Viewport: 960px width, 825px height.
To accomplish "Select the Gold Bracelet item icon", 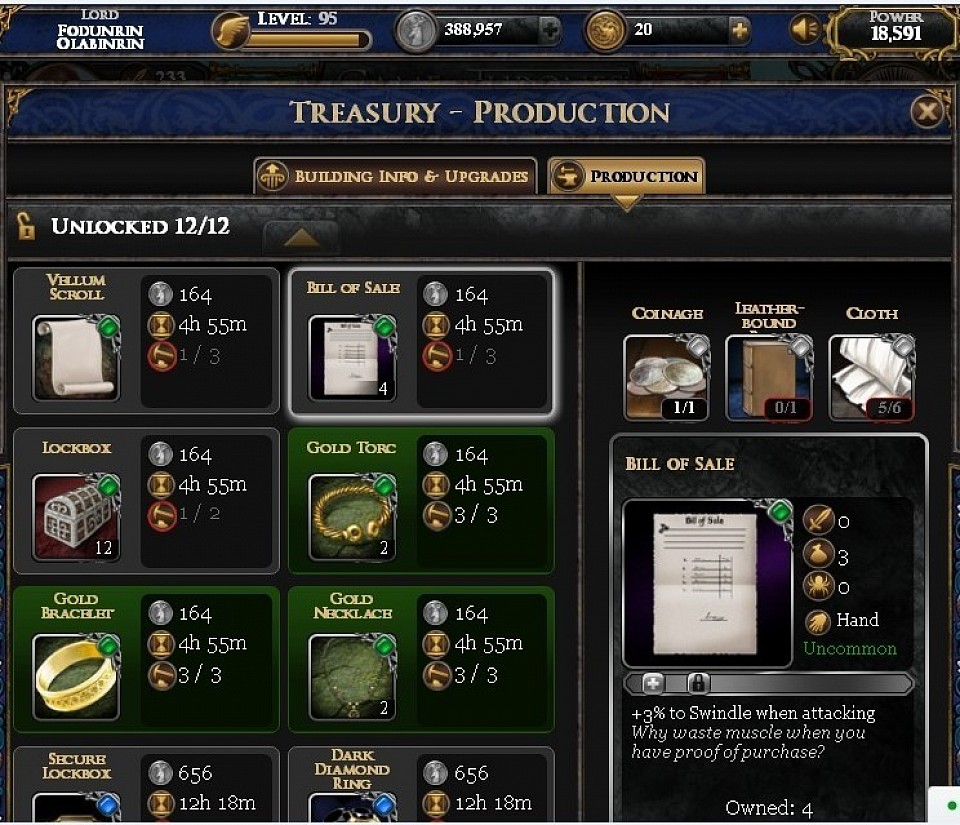I will point(77,676).
